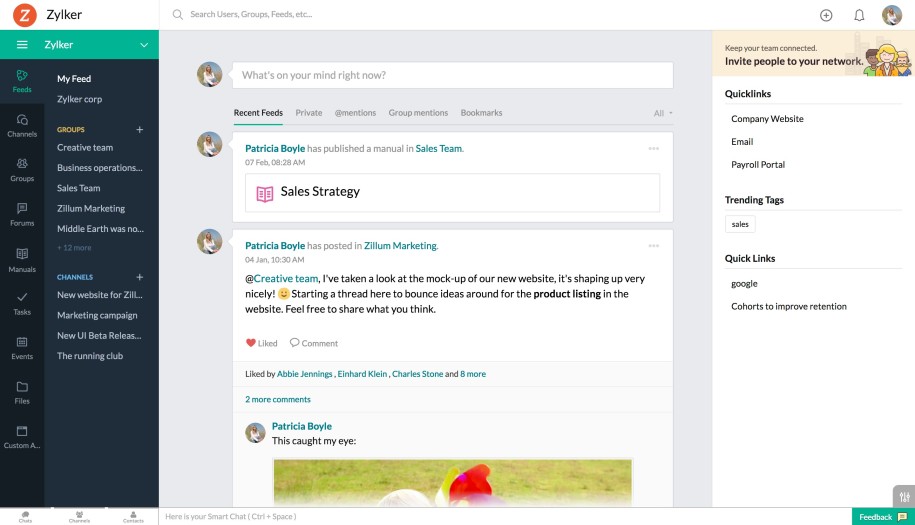Screen dimensions: 915x525
Task: Open the All feeds filter dropdown
Action: click(663, 113)
